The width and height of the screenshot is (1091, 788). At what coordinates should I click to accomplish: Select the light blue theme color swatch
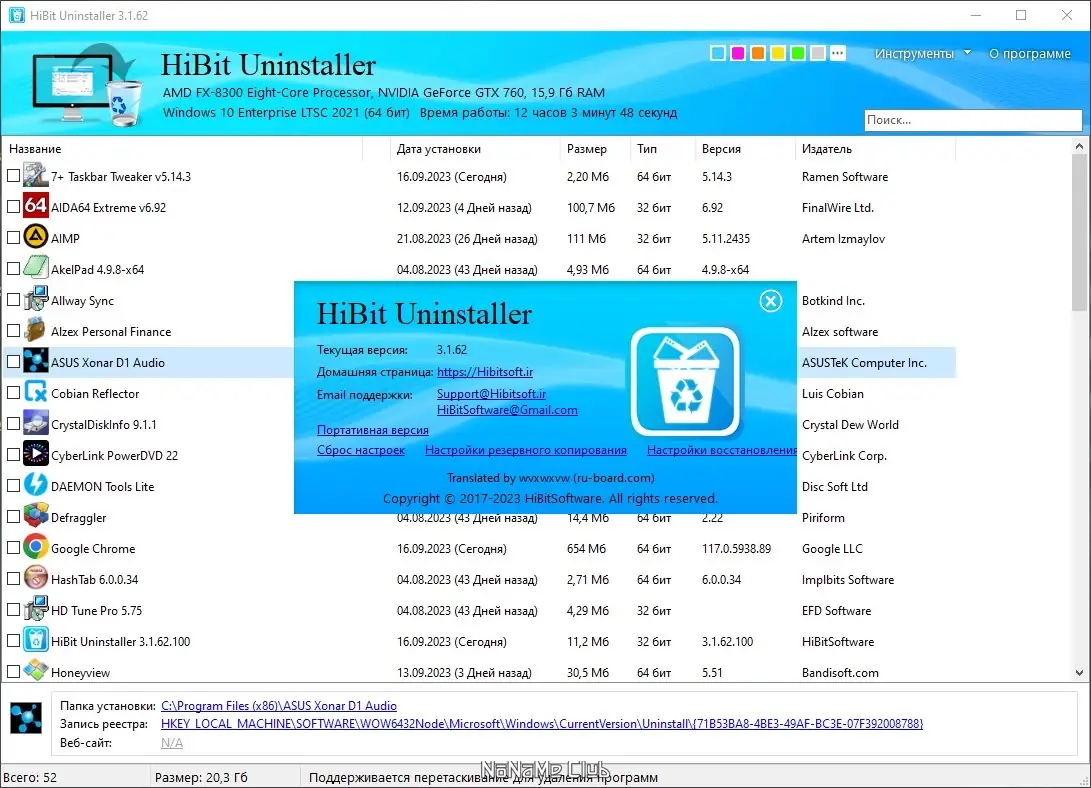718,53
